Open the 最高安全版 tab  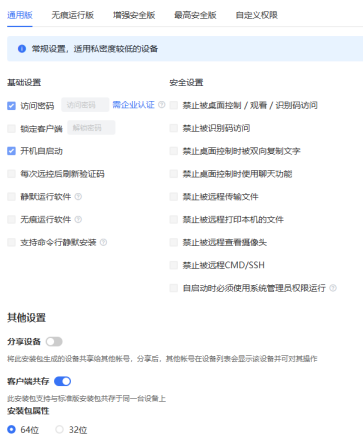195,15
